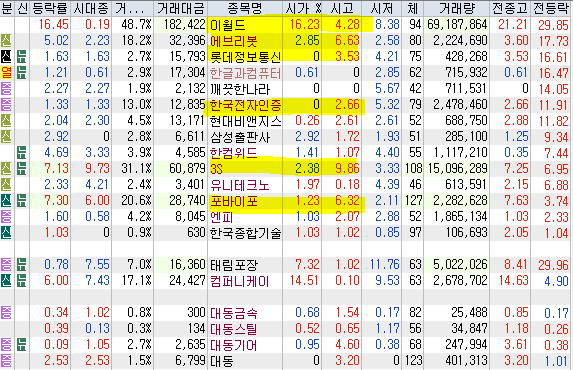
Task: Click the 신 icon for 한국종합기술
Action: [x=6, y=233]
